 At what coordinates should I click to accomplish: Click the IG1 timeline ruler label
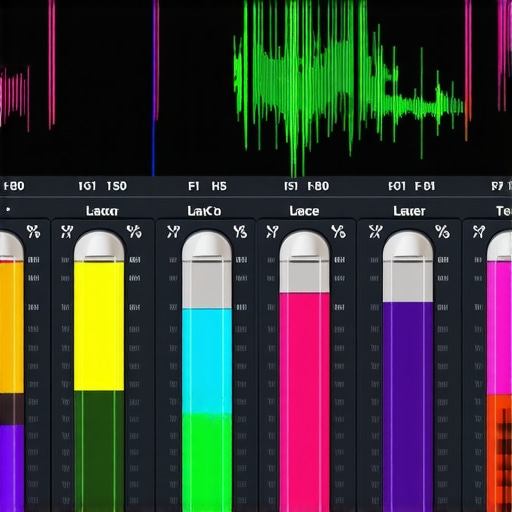point(87,186)
